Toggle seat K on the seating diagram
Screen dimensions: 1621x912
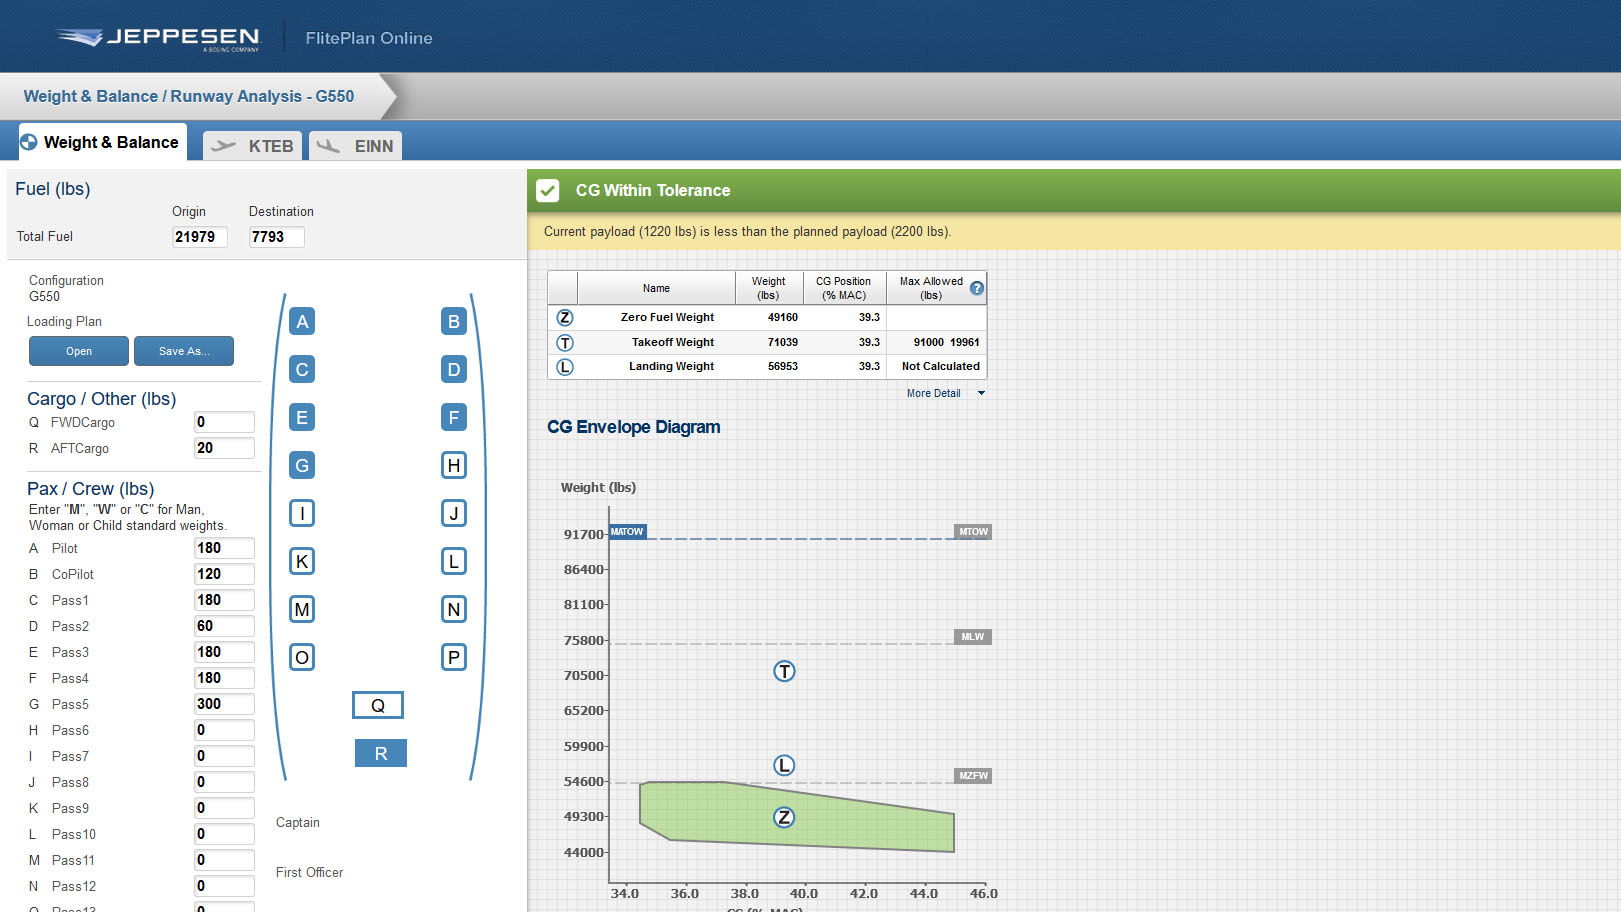(x=302, y=561)
